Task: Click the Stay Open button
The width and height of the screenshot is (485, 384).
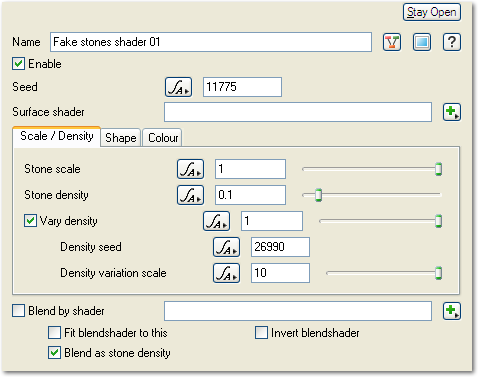Action: [x=432, y=12]
